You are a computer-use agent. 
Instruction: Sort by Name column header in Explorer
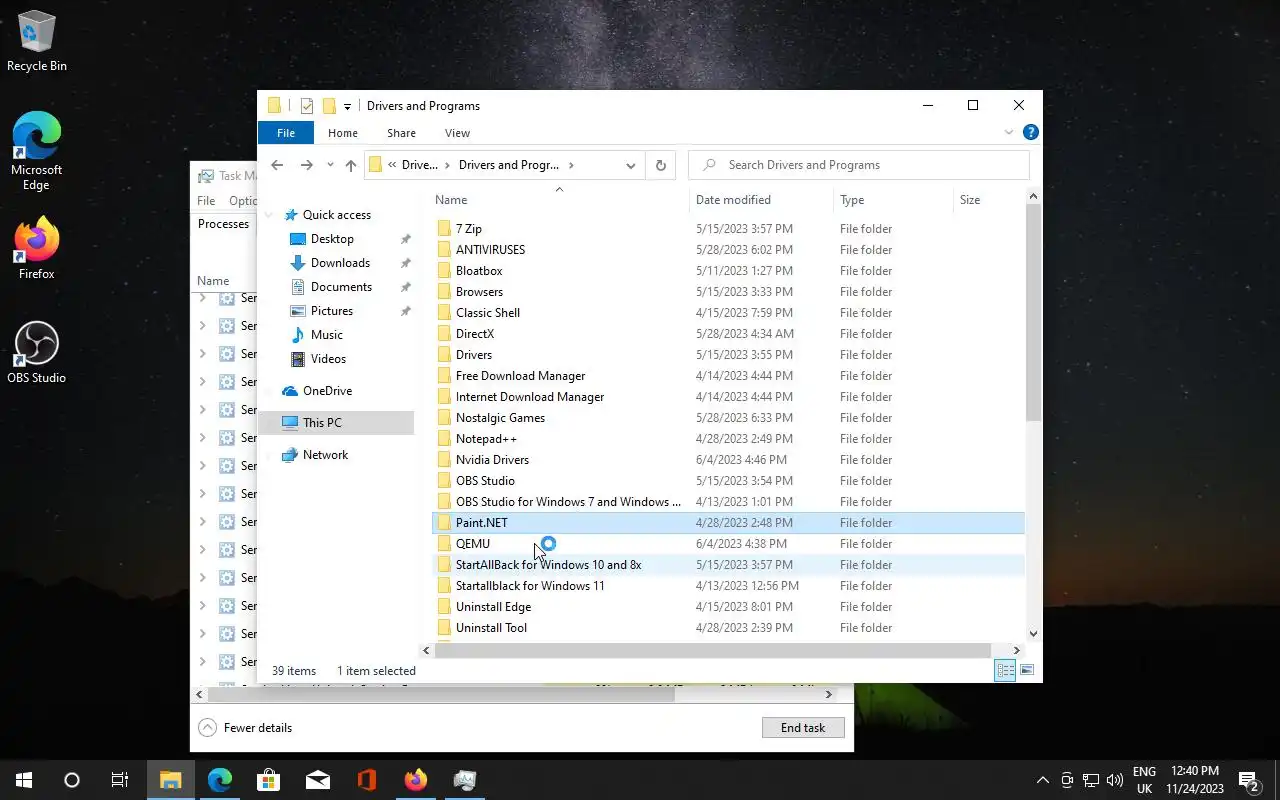[x=559, y=200]
